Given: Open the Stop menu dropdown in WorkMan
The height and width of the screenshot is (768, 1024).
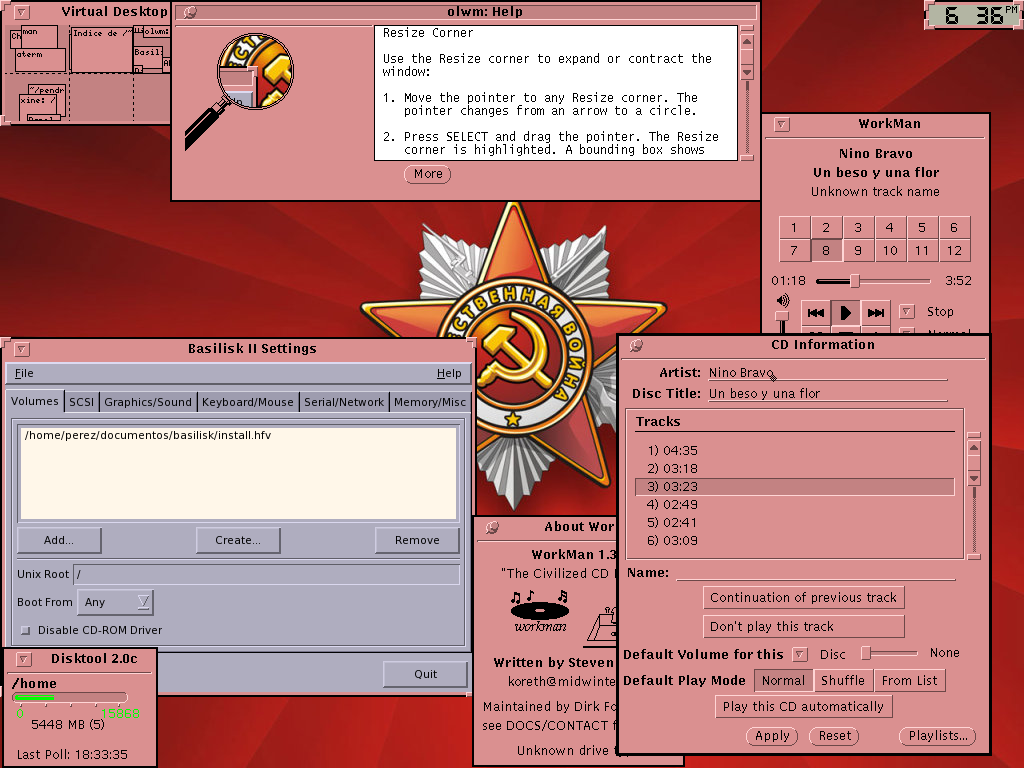Looking at the screenshot, I should 907,312.
